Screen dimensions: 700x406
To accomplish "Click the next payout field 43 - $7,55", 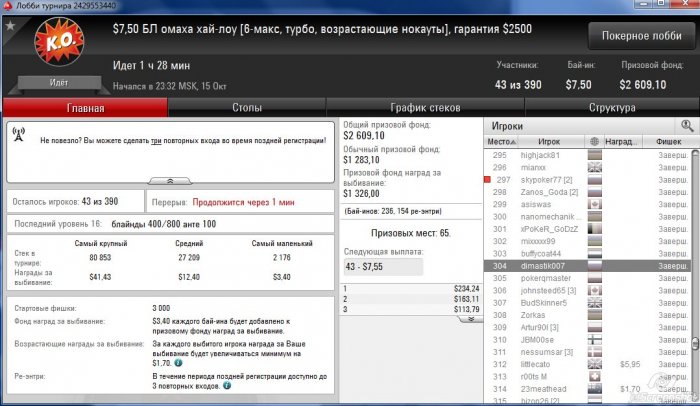I will (383, 267).
